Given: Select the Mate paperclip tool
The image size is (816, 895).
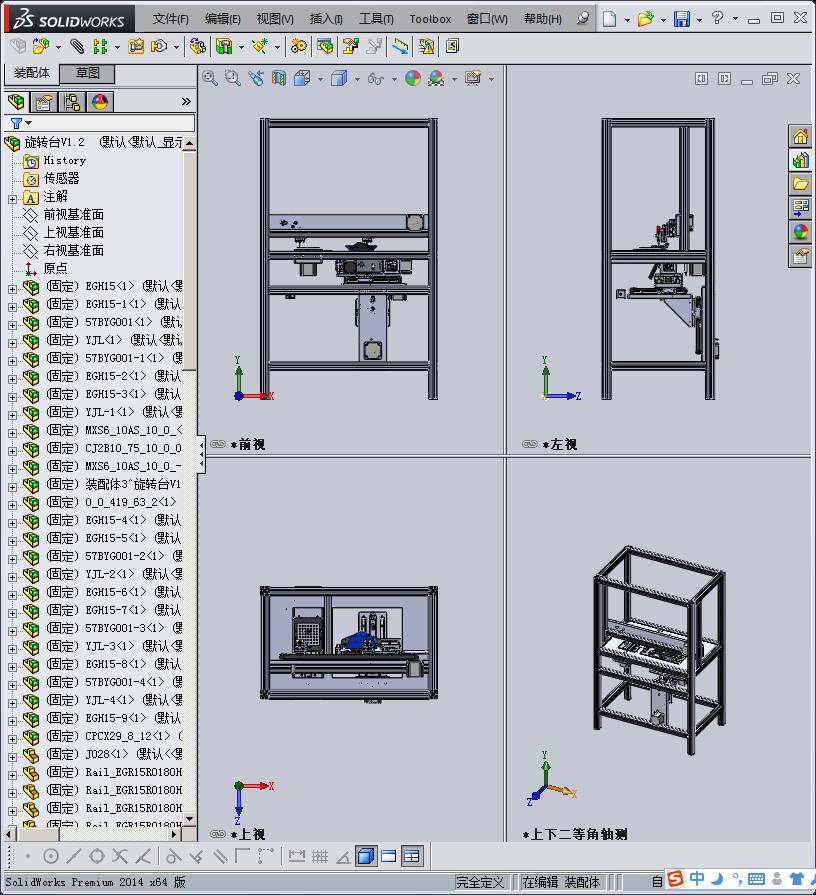Looking at the screenshot, I should pos(76,46).
